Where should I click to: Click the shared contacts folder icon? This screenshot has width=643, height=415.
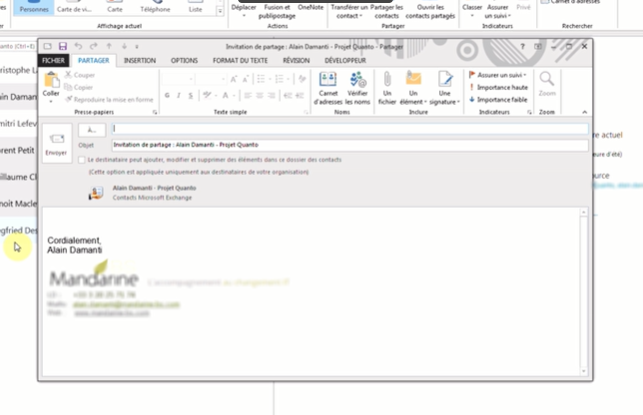point(96,193)
